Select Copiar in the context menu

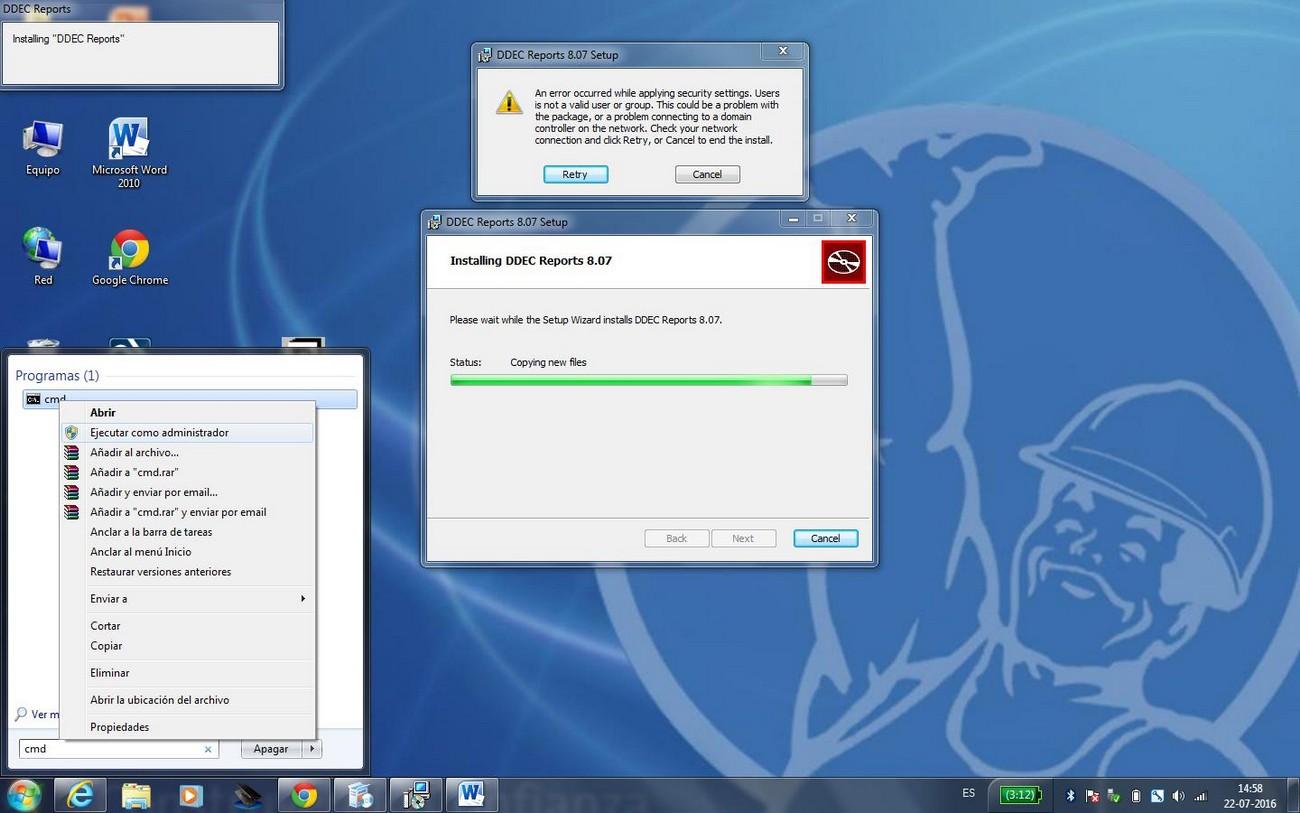[x=187, y=646]
